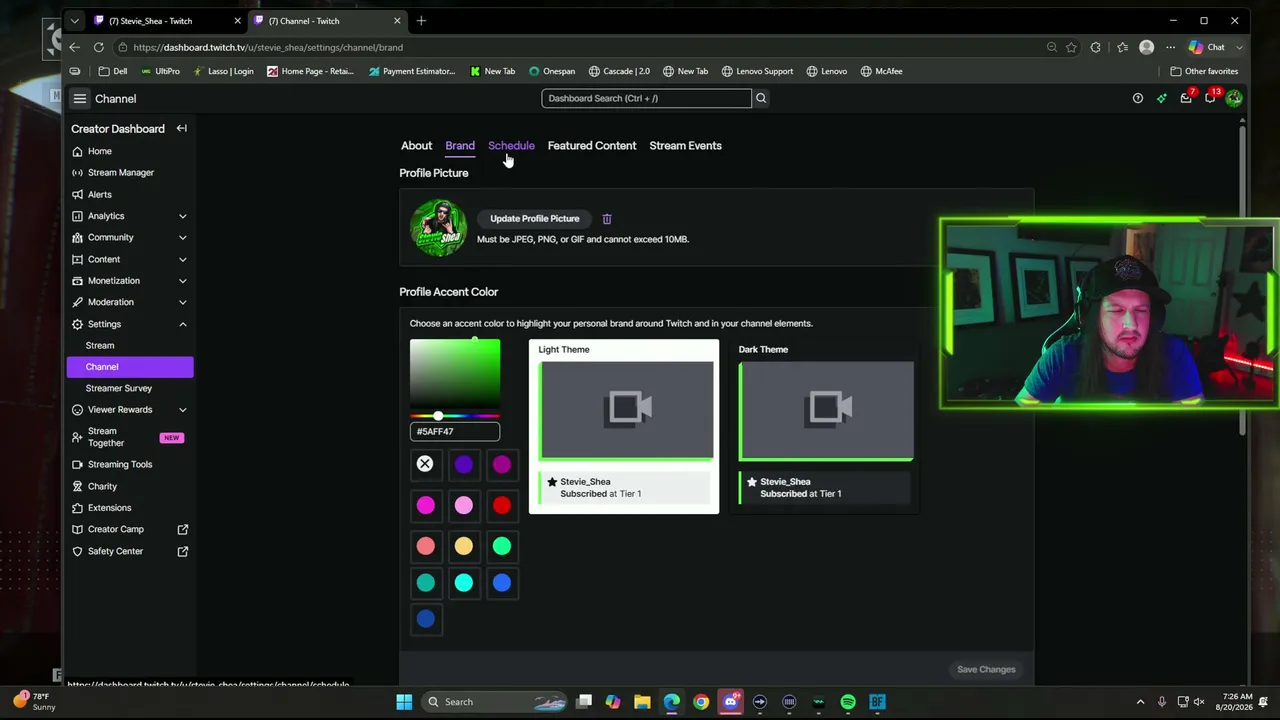Go back in the browser
Viewport: 1280px width, 720px height.
tap(74, 47)
